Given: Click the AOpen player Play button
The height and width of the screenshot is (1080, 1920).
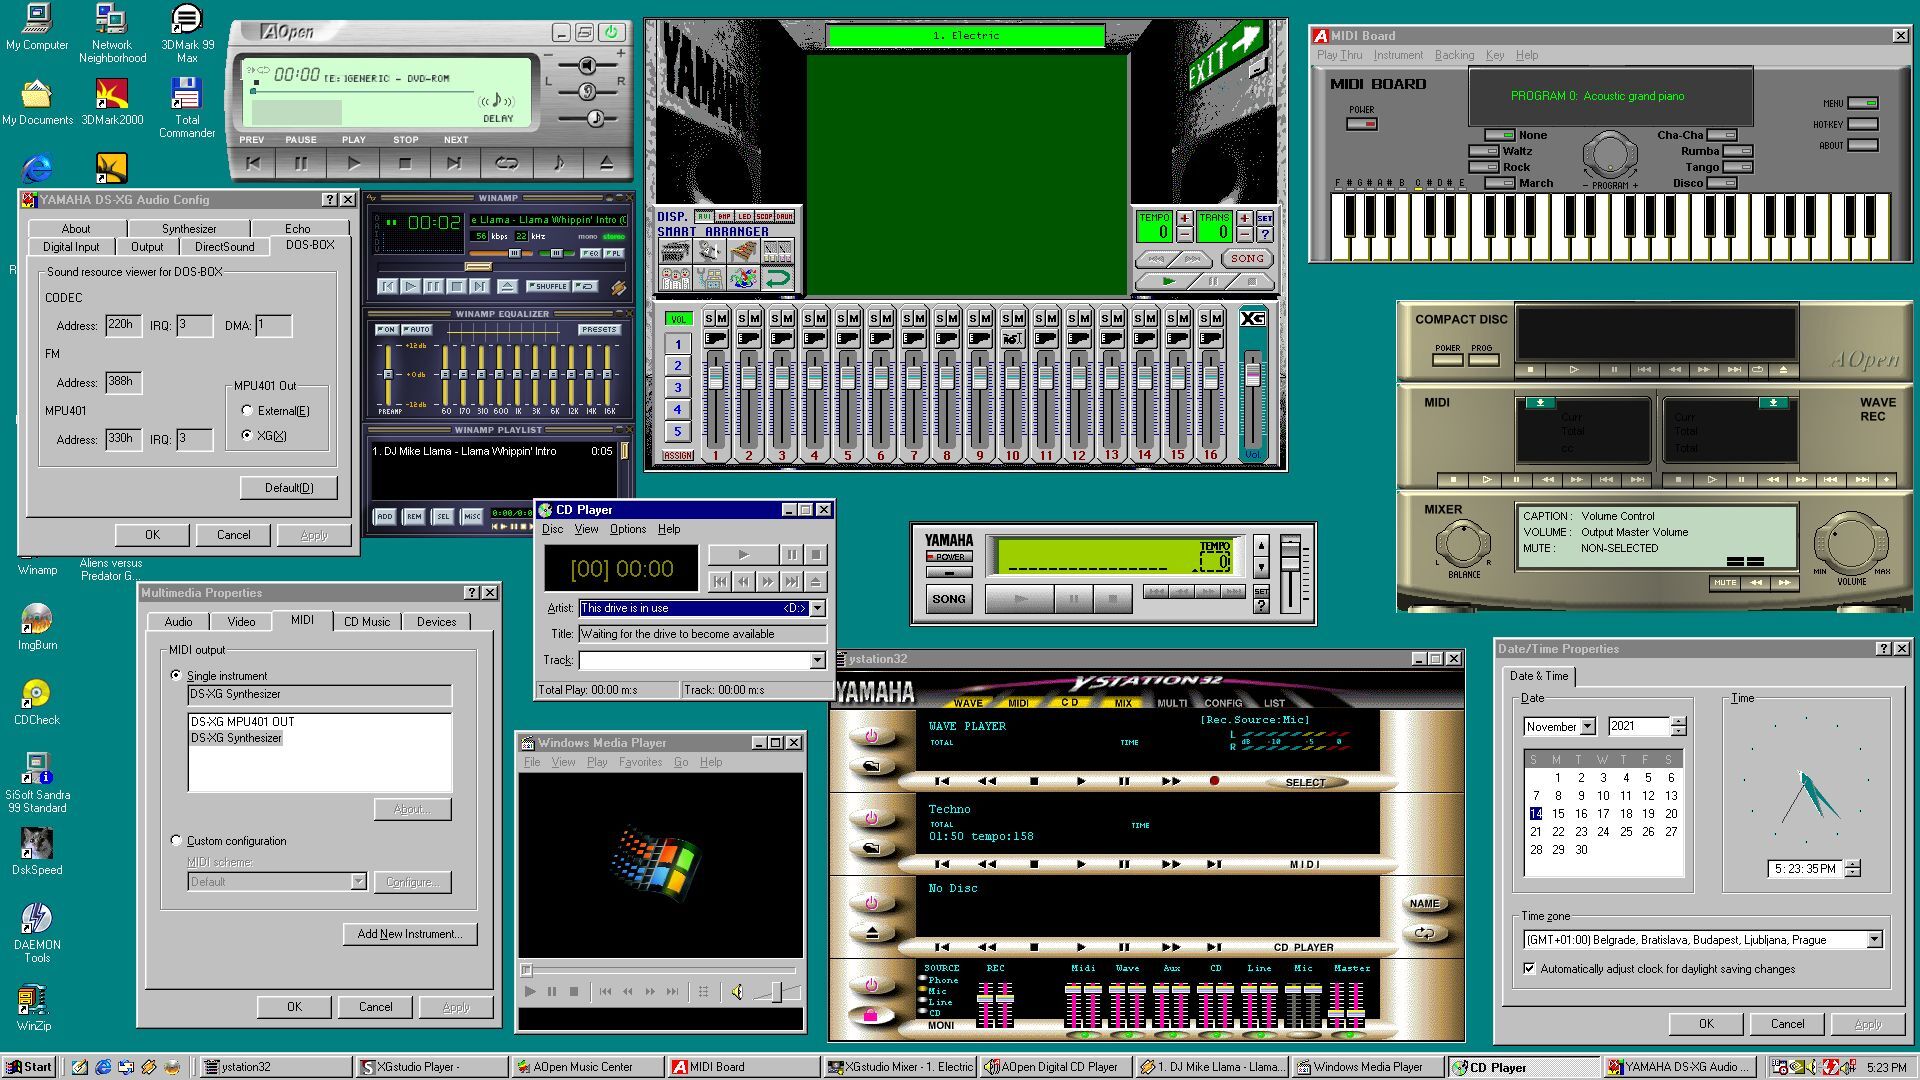Looking at the screenshot, I should point(353,163).
